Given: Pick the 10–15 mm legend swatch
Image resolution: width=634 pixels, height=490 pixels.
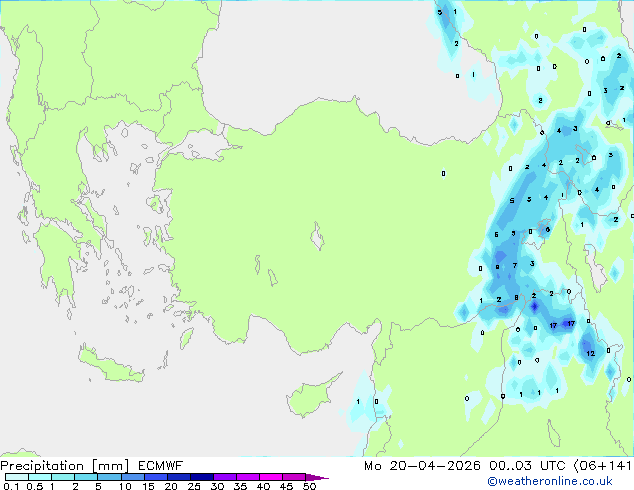Looking at the screenshot, I should point(132,477).
